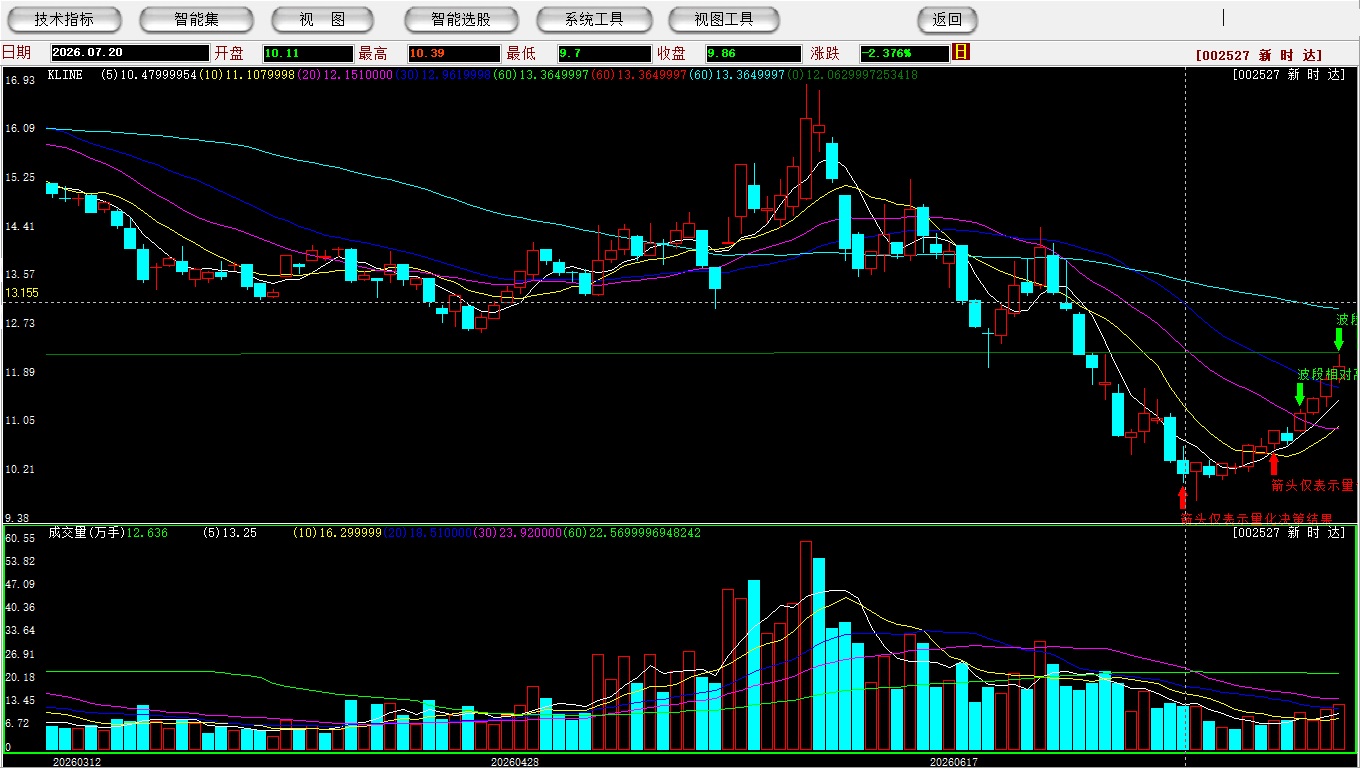
Task: Click the (5)10.47999954 moving average value
Action: click(148, 75)
